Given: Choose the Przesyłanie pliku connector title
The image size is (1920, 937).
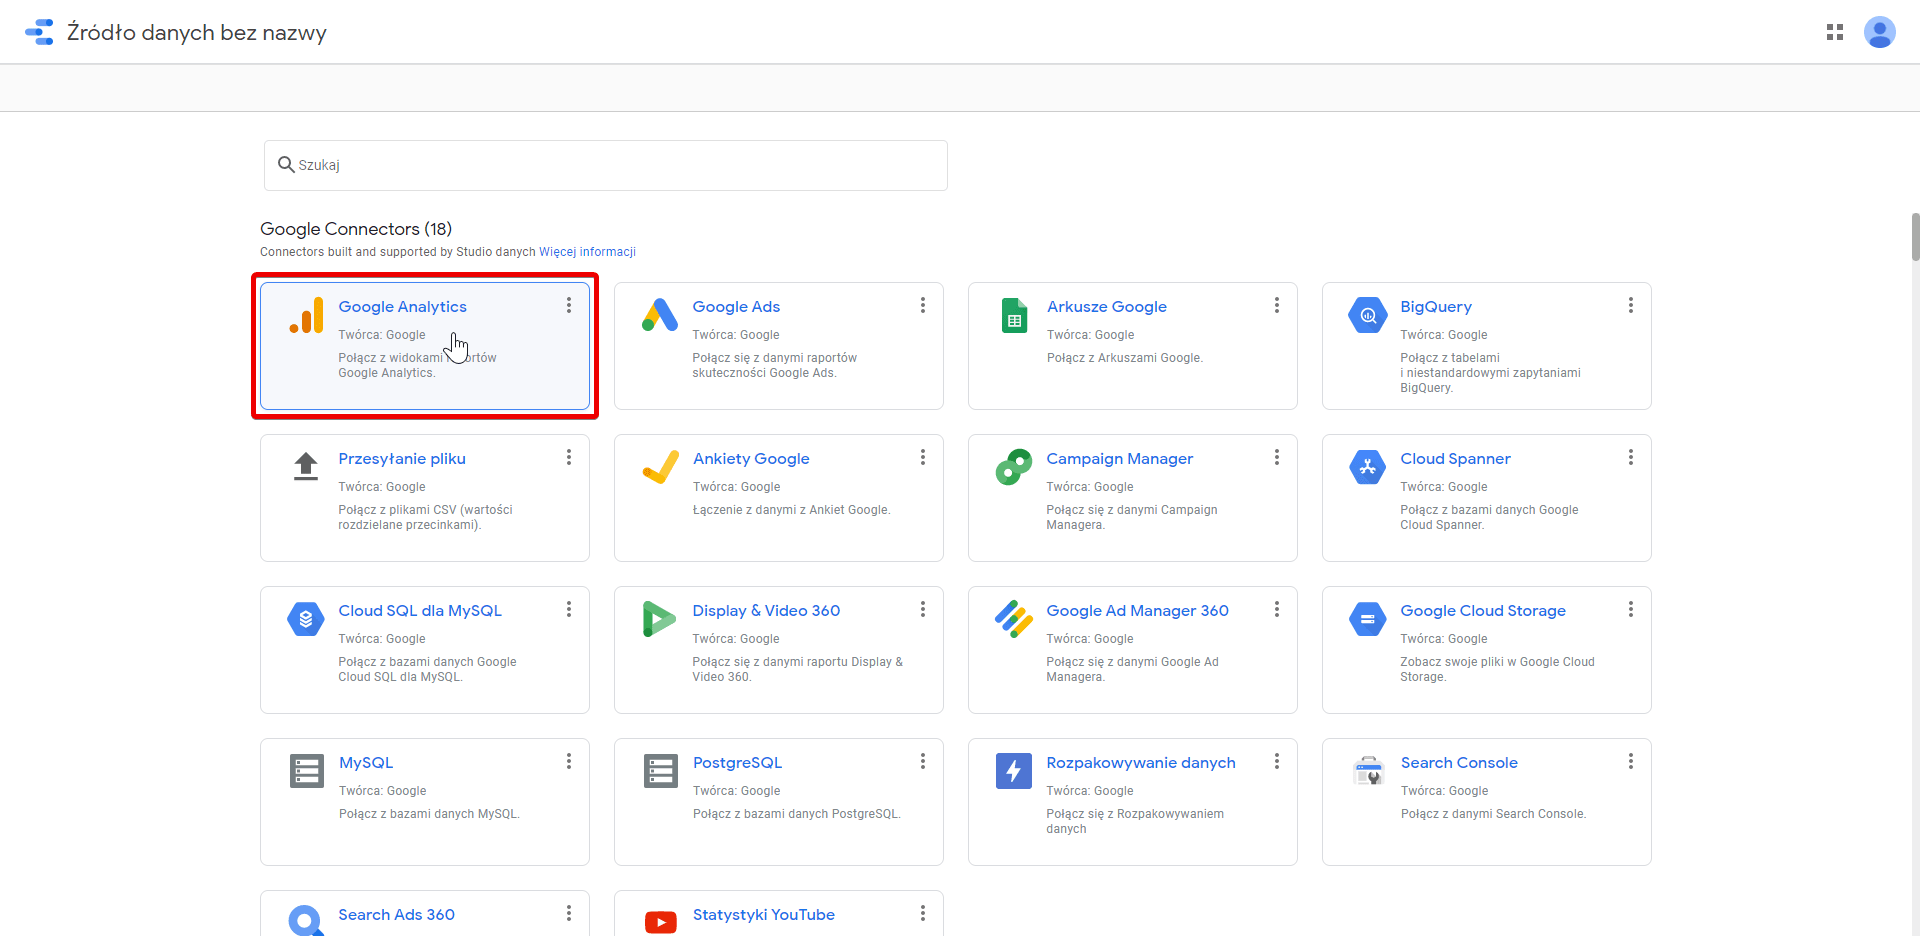Looking at the screenshot, I should pyautogui.click(x=402, y=459).
